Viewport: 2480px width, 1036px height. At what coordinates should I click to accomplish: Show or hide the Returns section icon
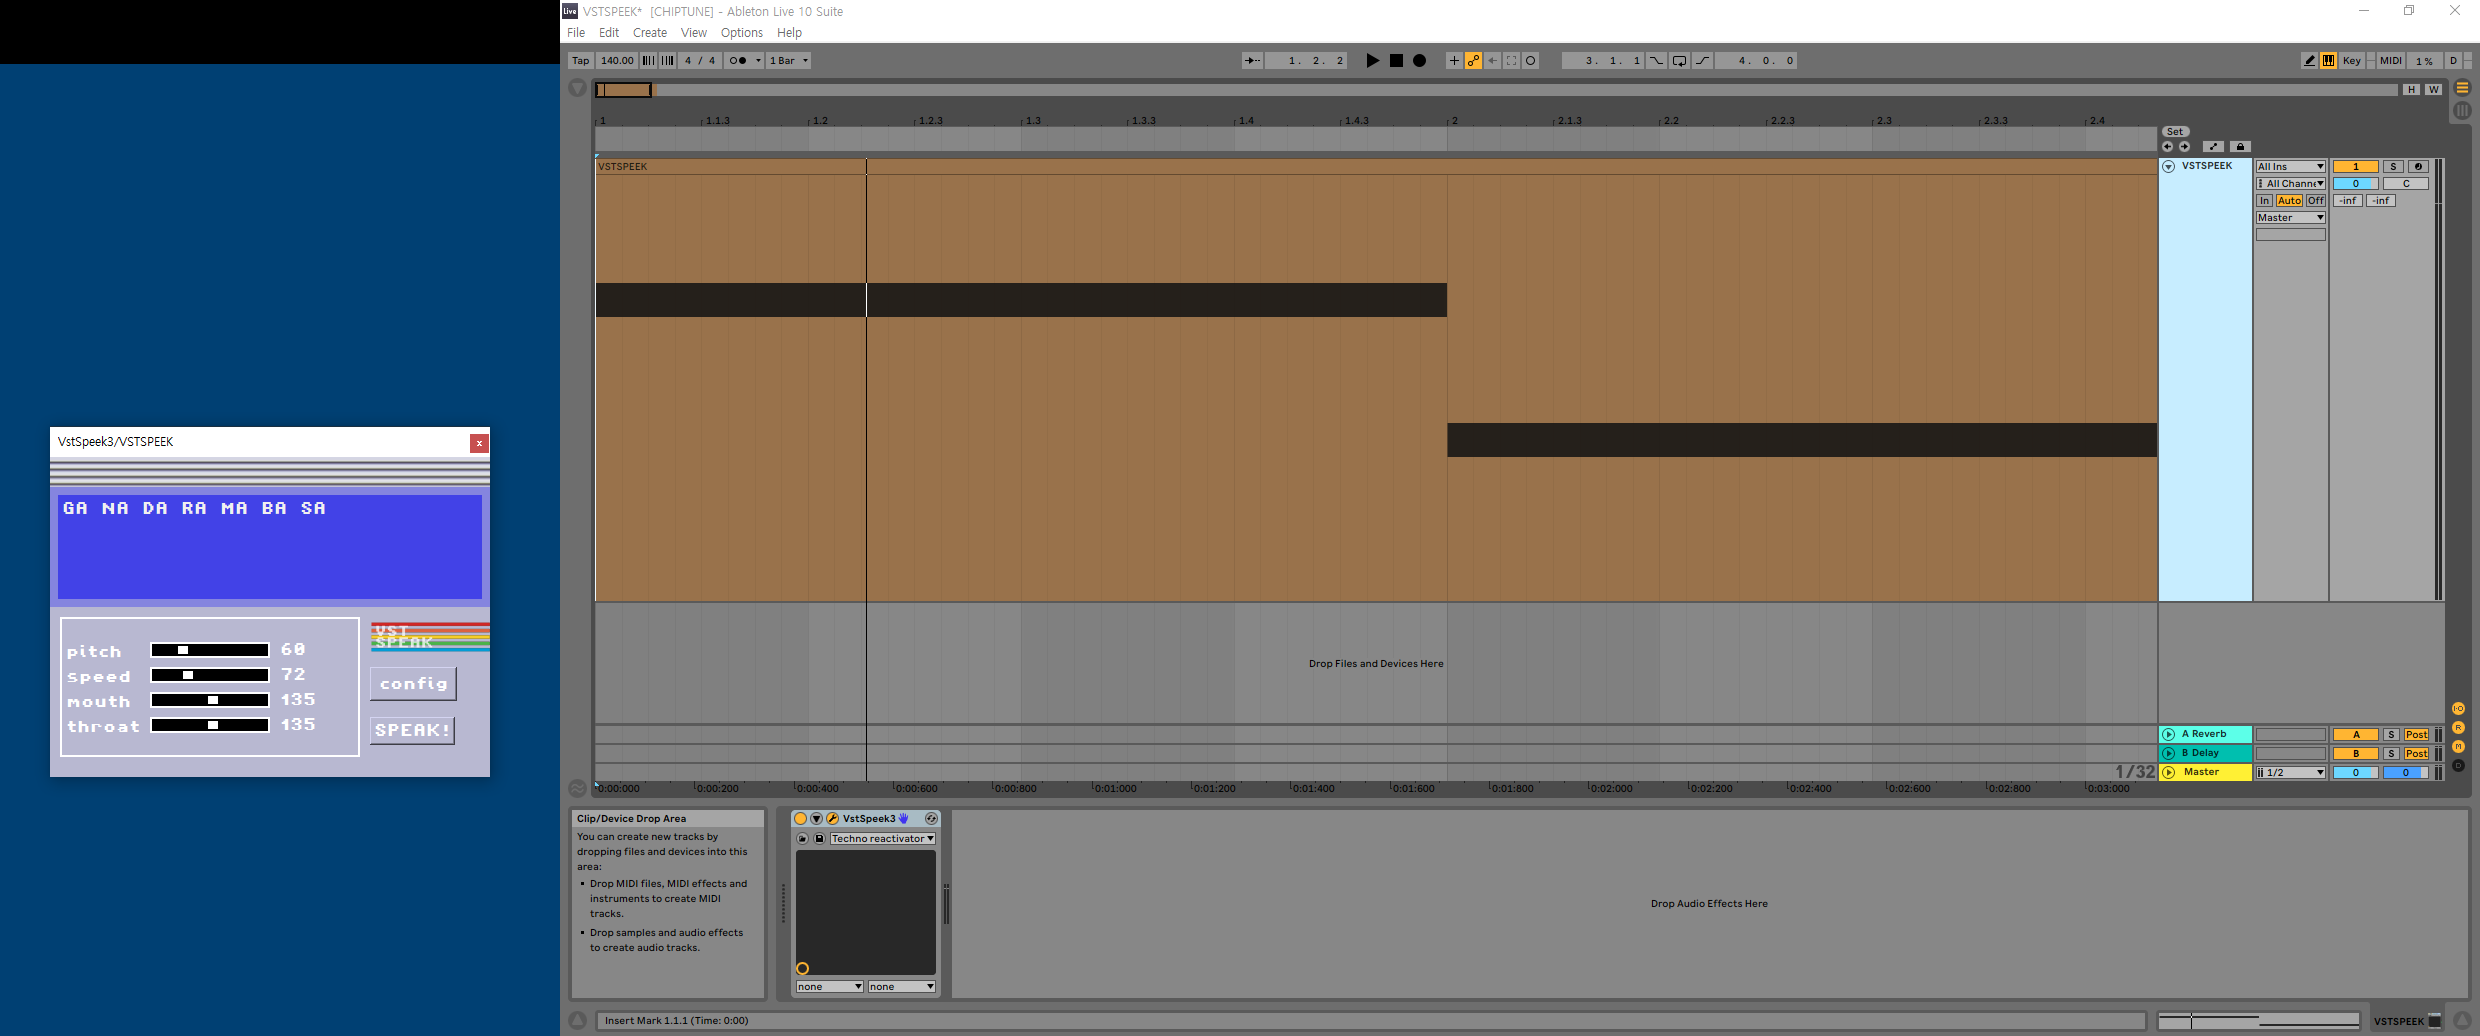(2459, 728)
